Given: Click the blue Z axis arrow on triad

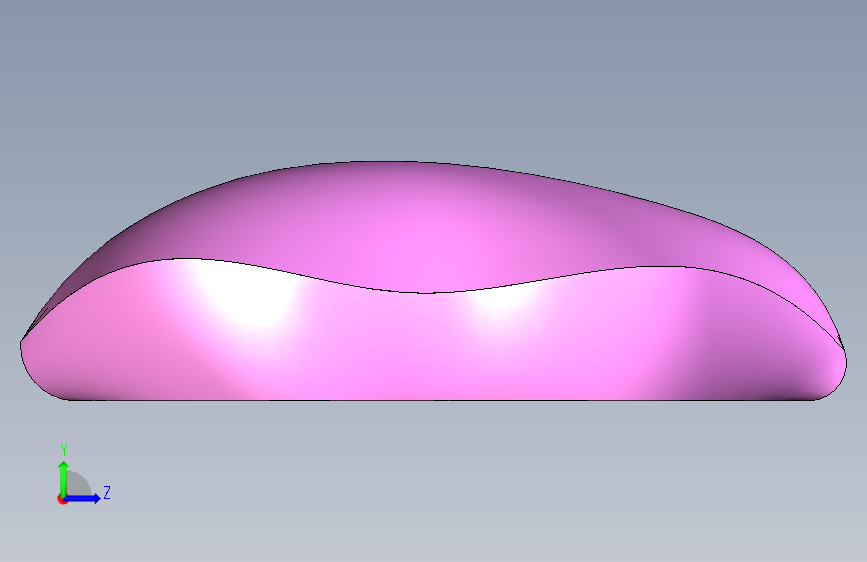Looking at the screenshot, I should pyautogui.click(x=84, y=498).
